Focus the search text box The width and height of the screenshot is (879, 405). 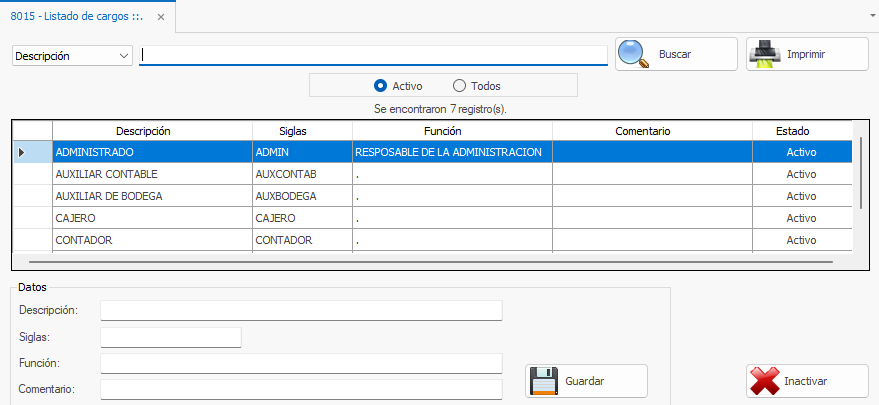click(x=374, y=56)
